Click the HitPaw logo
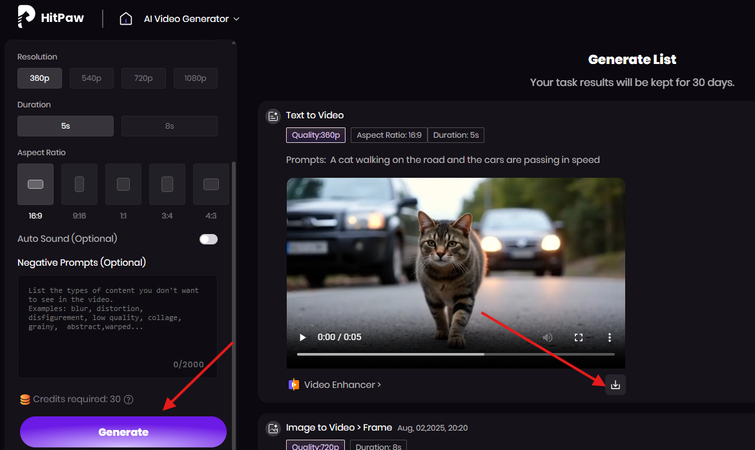Screen dimensions: 755x450 [50, 17]
